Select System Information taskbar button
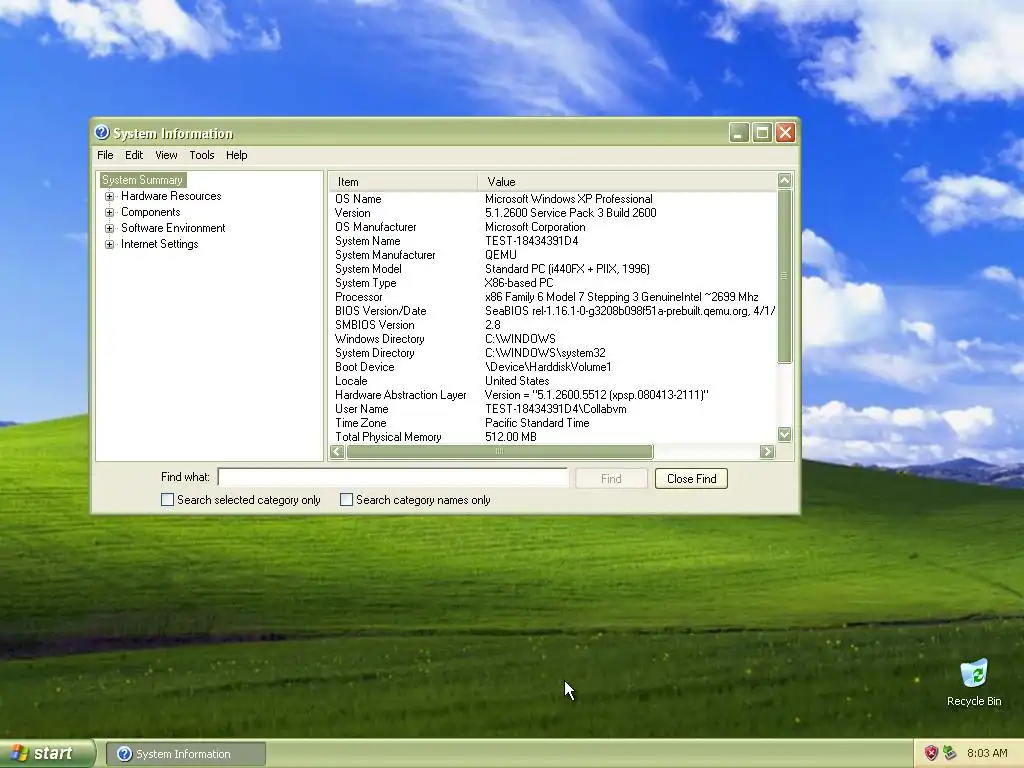Viewport: 1024px width, 768px height. coord(185,754)
